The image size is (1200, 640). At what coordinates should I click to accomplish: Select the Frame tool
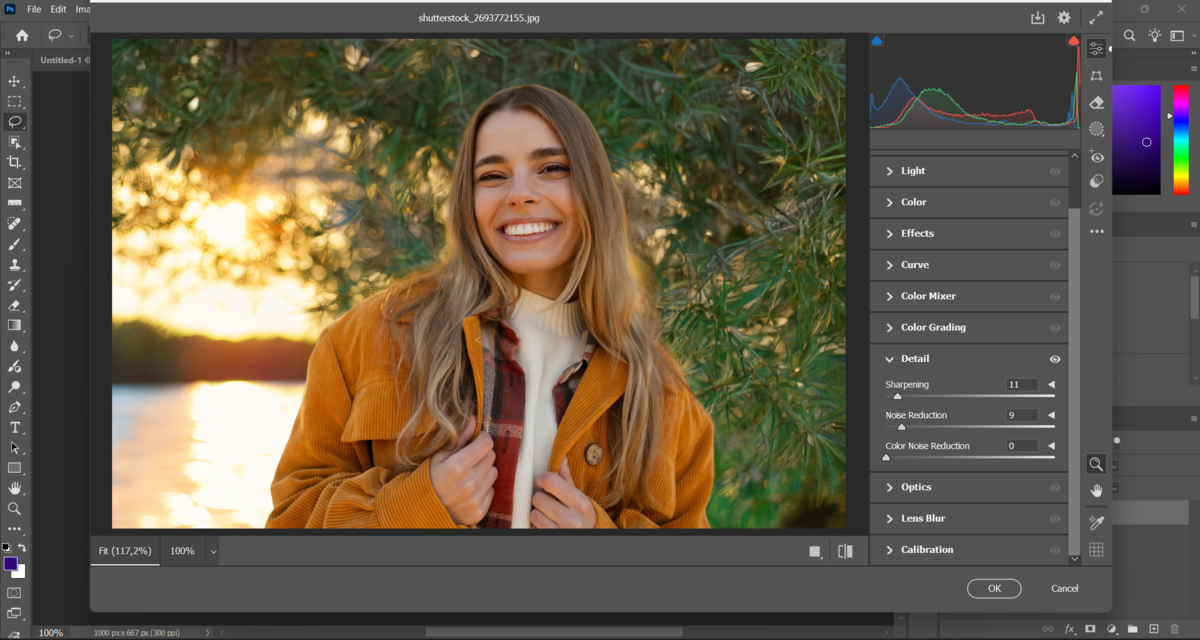click(x=14, y=183)
